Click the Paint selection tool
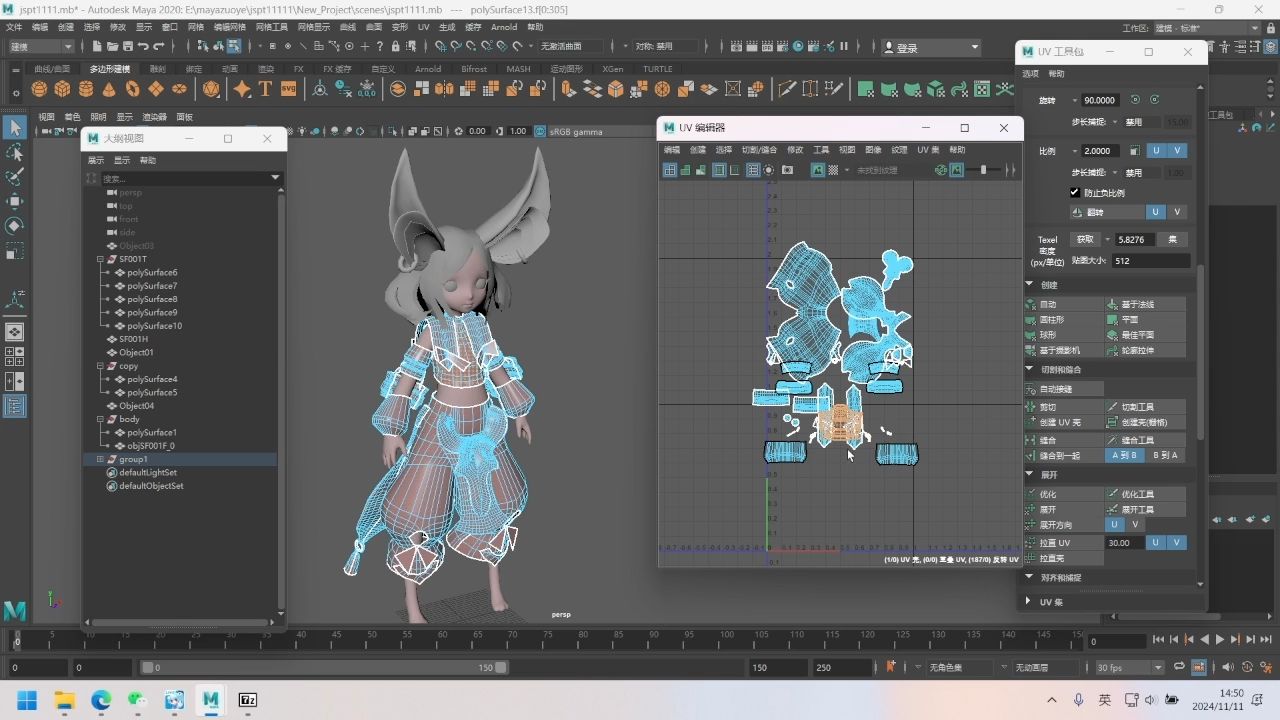1280x720 pixels. (x=14, y=177)
